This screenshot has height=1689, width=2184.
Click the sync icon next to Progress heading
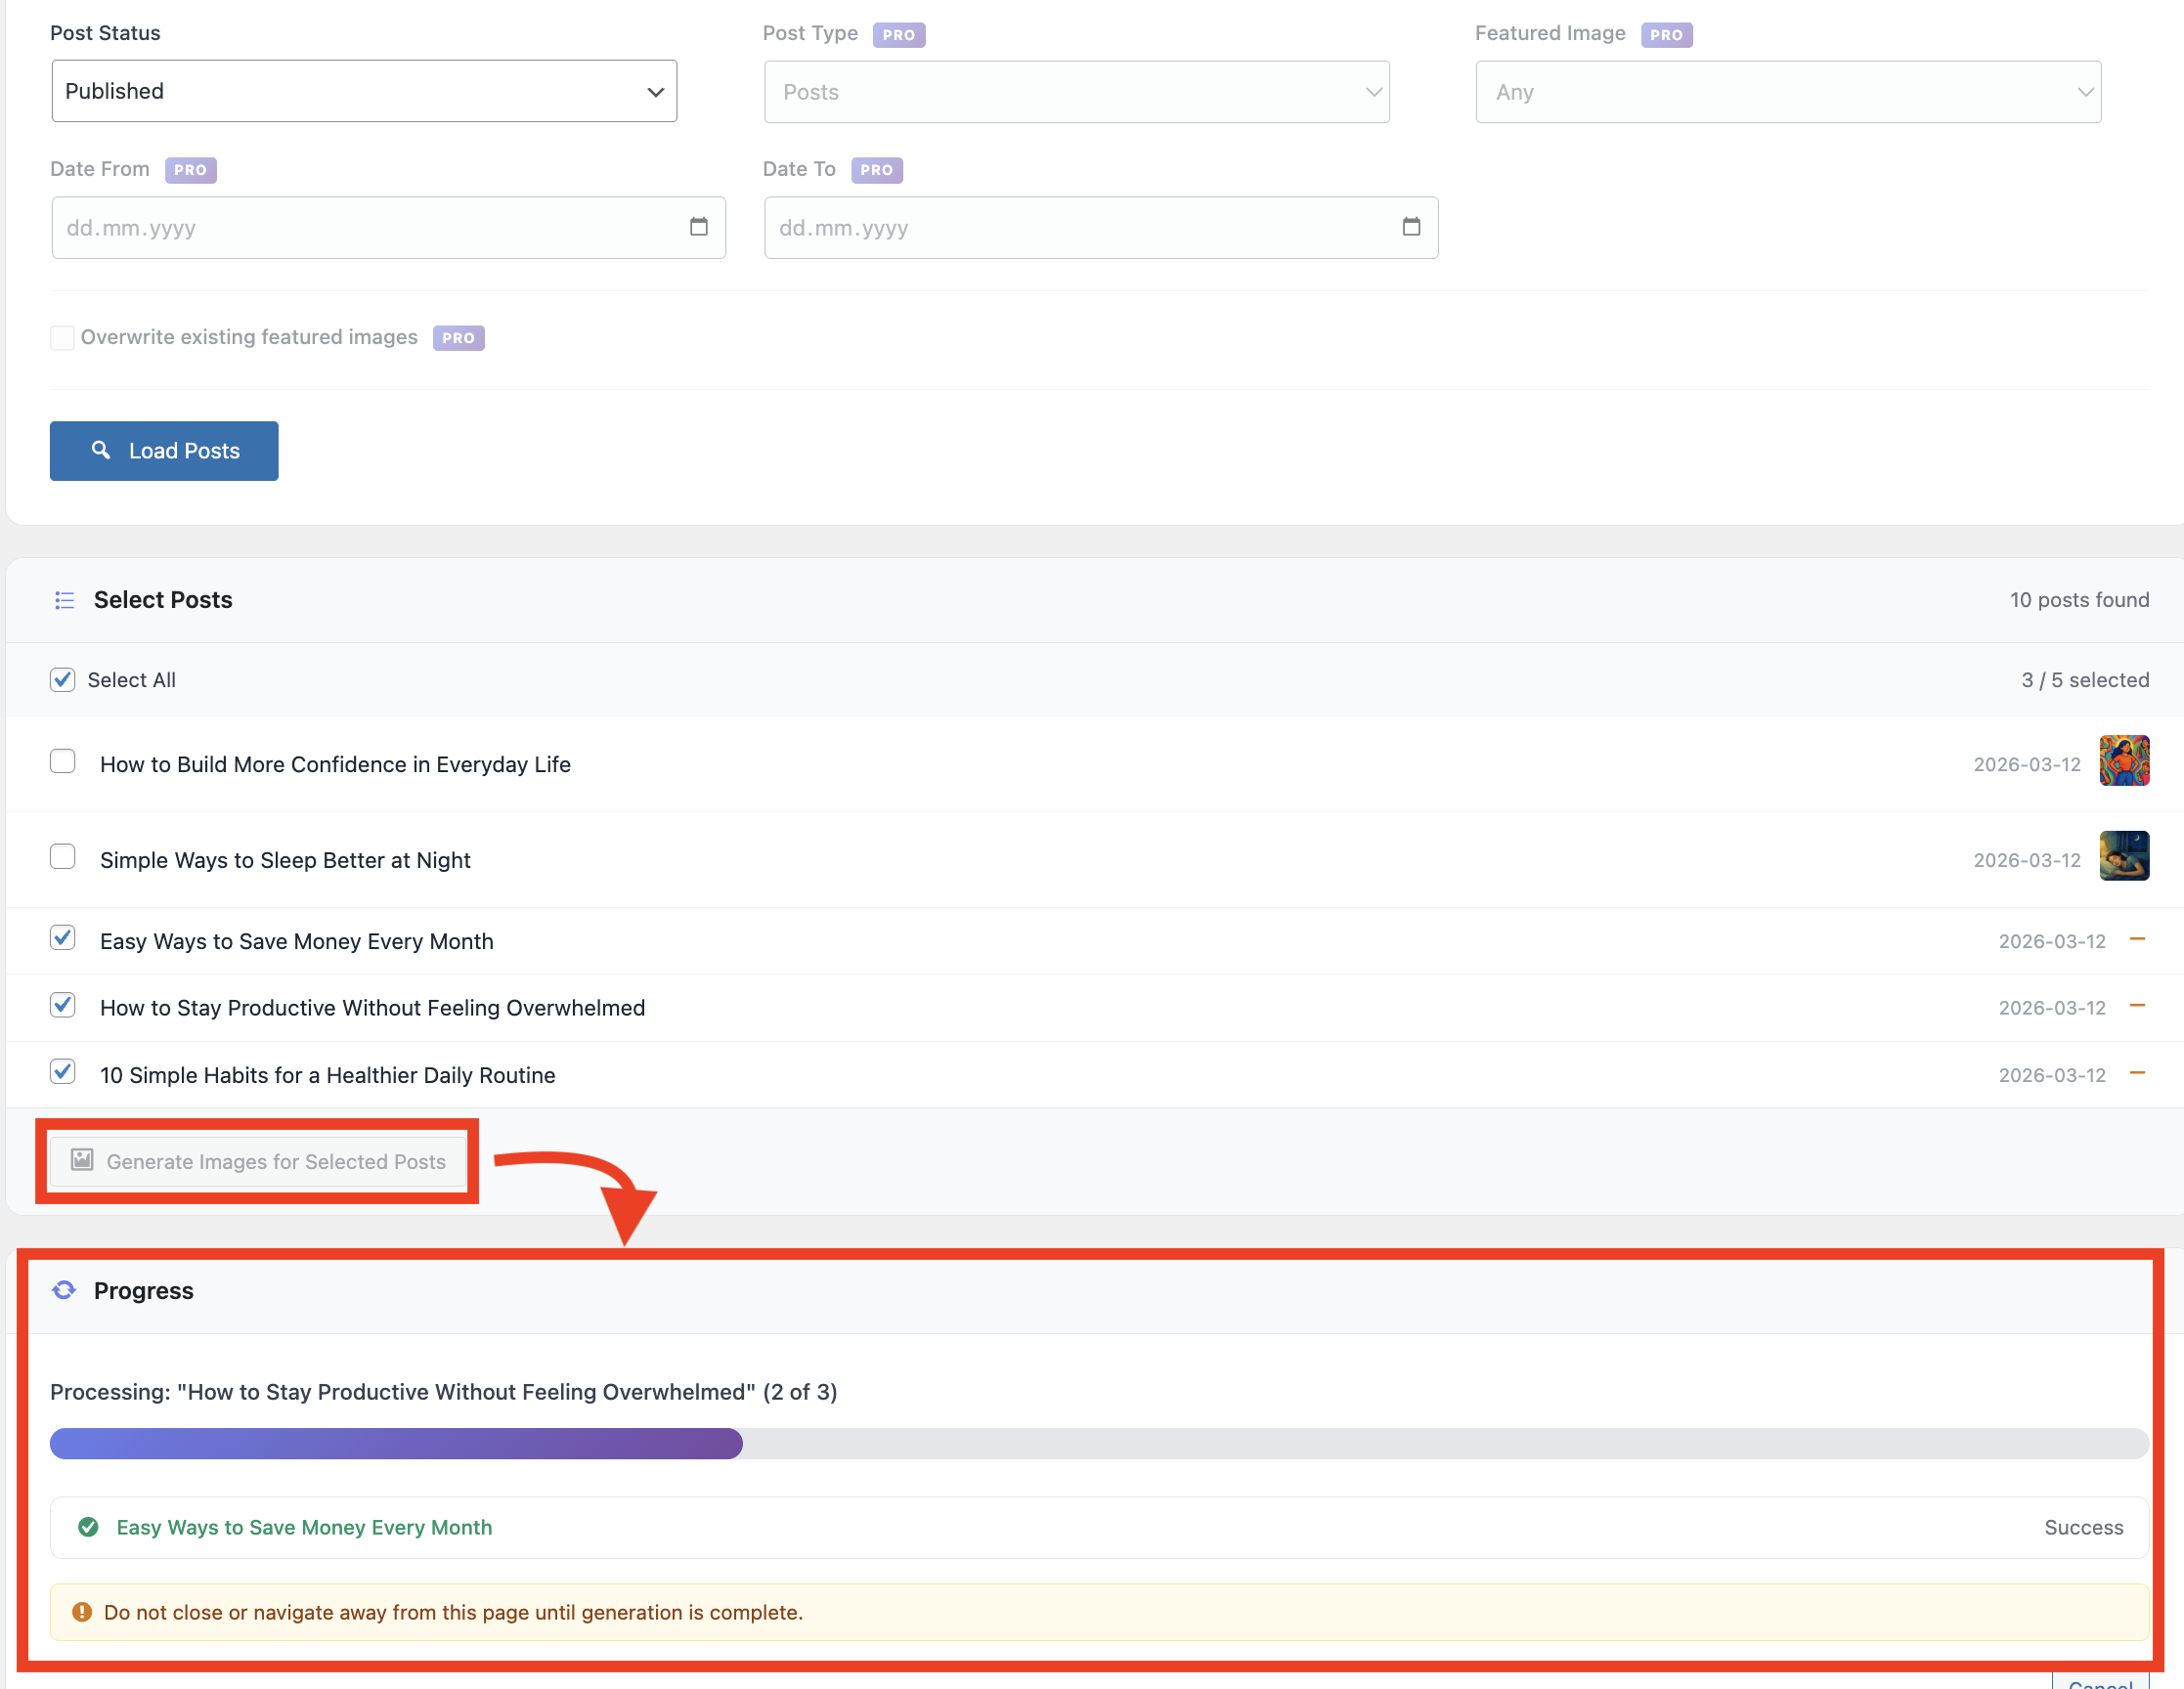click(63, 1290)
